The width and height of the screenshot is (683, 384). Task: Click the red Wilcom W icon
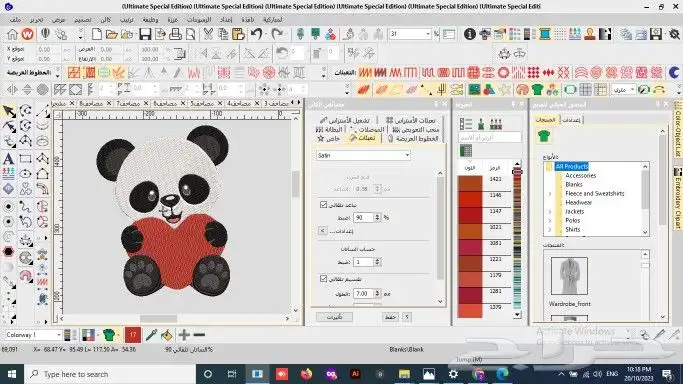(x=27, y=34)
